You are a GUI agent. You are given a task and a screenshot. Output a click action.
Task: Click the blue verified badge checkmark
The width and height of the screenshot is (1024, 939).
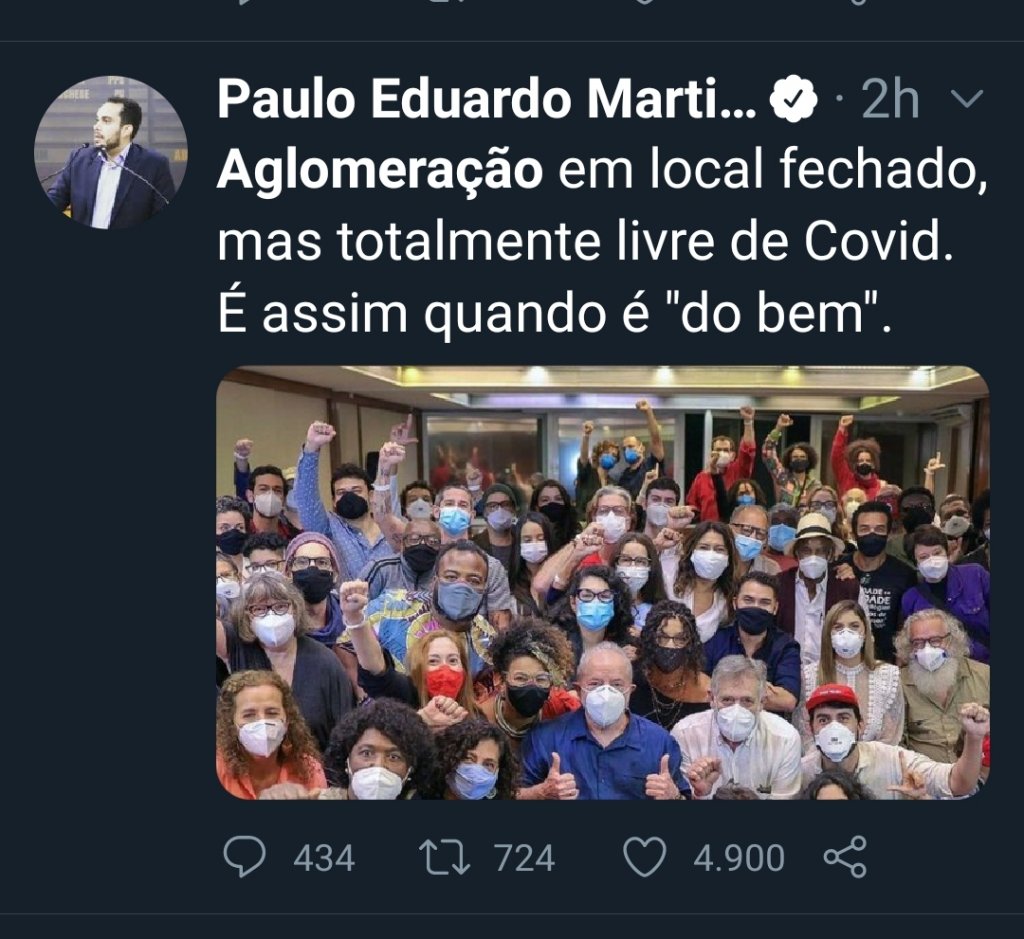[793, 99]
